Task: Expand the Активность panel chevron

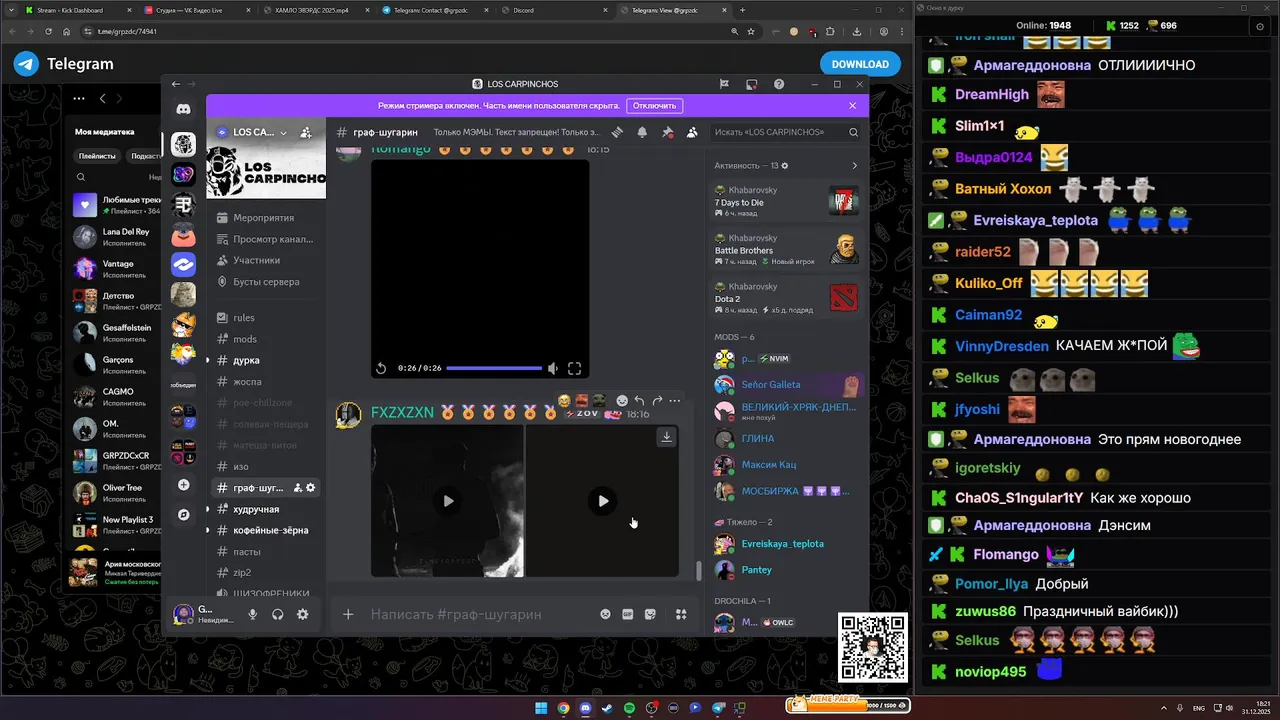Action: point(854,165)
